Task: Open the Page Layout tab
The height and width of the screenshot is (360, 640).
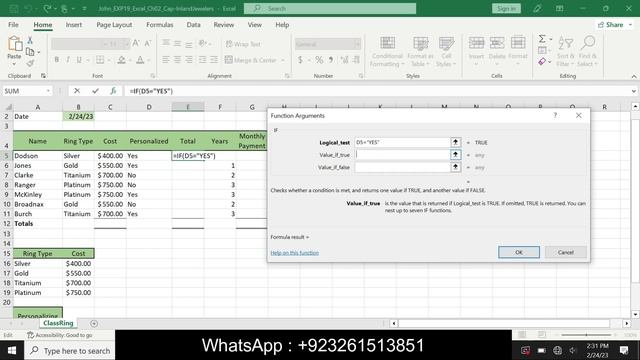Action: pos(114,25)
